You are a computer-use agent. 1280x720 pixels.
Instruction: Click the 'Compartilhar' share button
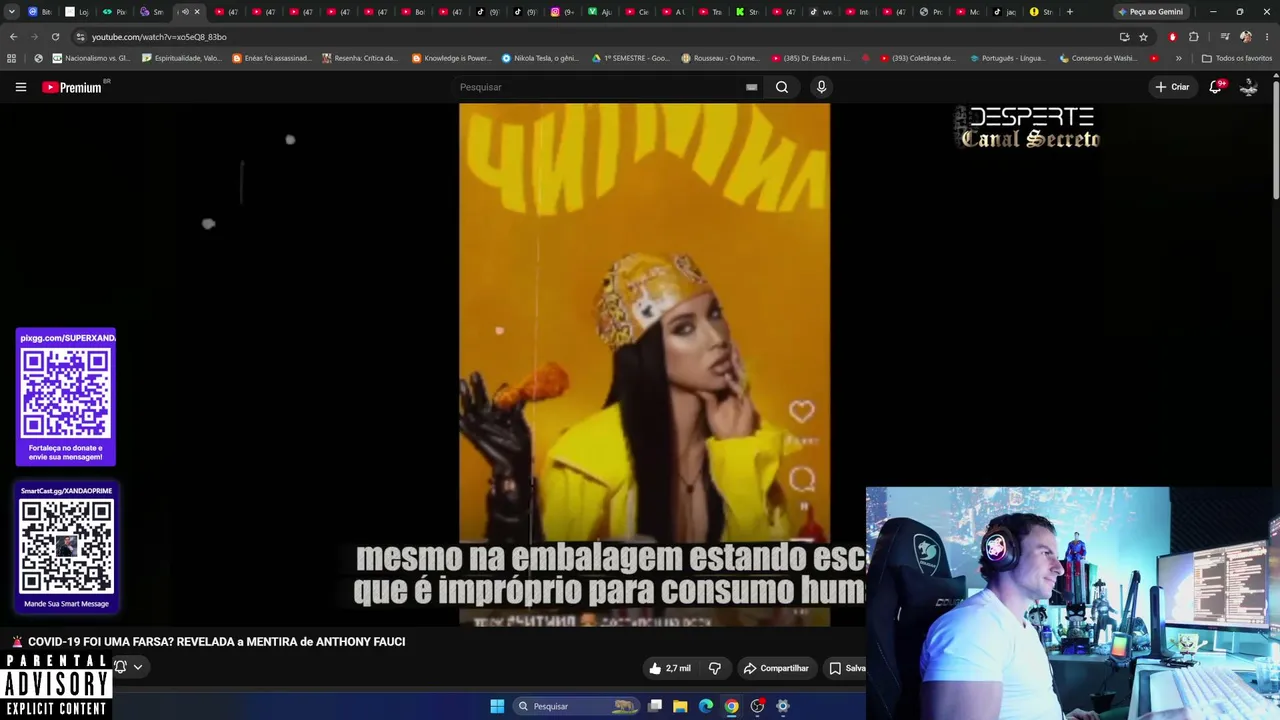tap(776, 668)
